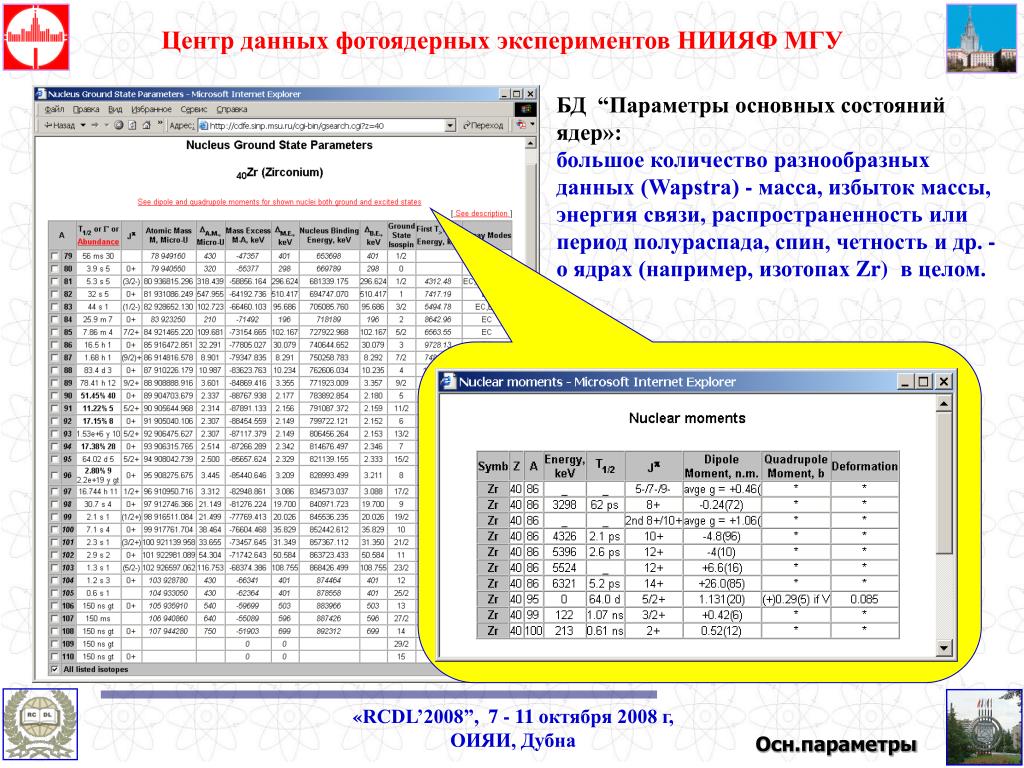This screenshot has width=1024, height=768.
Task: Click the 64.0 d half-life cell in Nuclear moments
Action: pos(604,600)
